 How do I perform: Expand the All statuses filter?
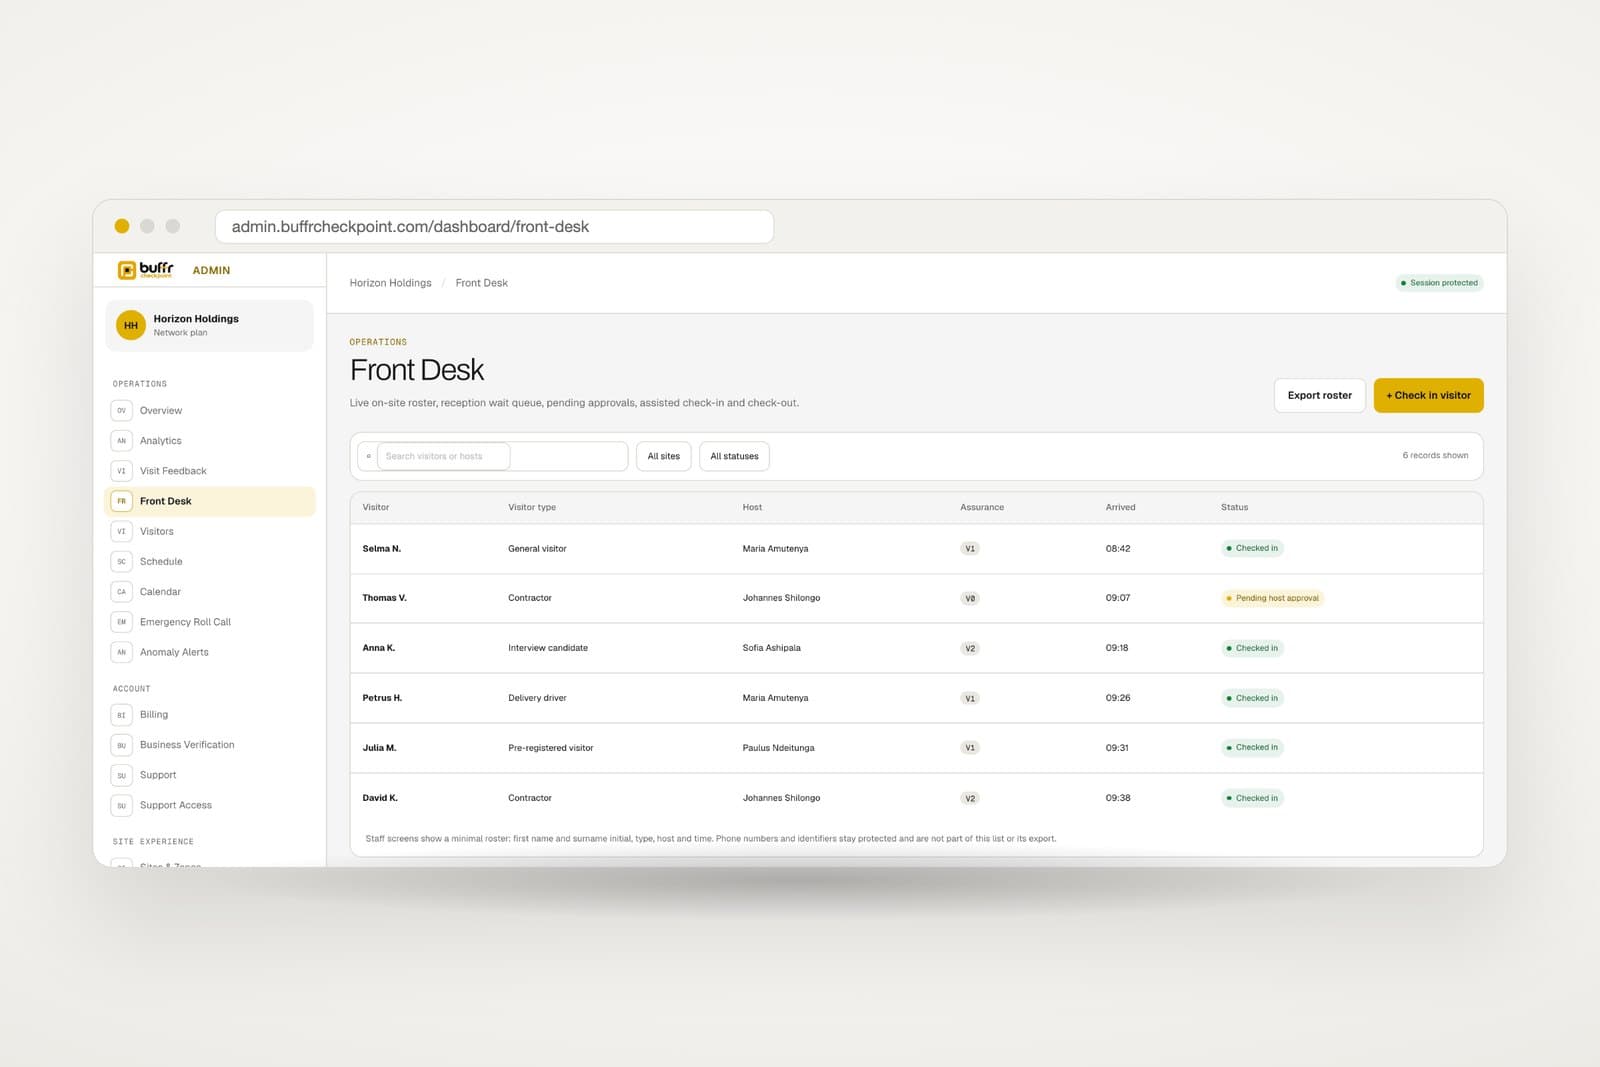click(734, 456)
